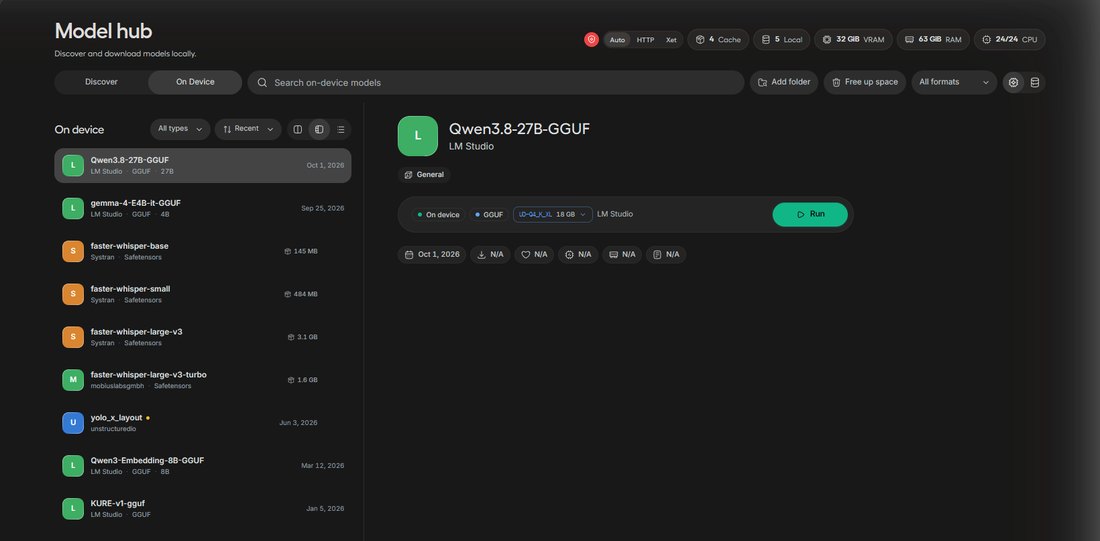1100x541 pixels.
Task: Focus the Search on-device models field
Action: pos(496,83)
